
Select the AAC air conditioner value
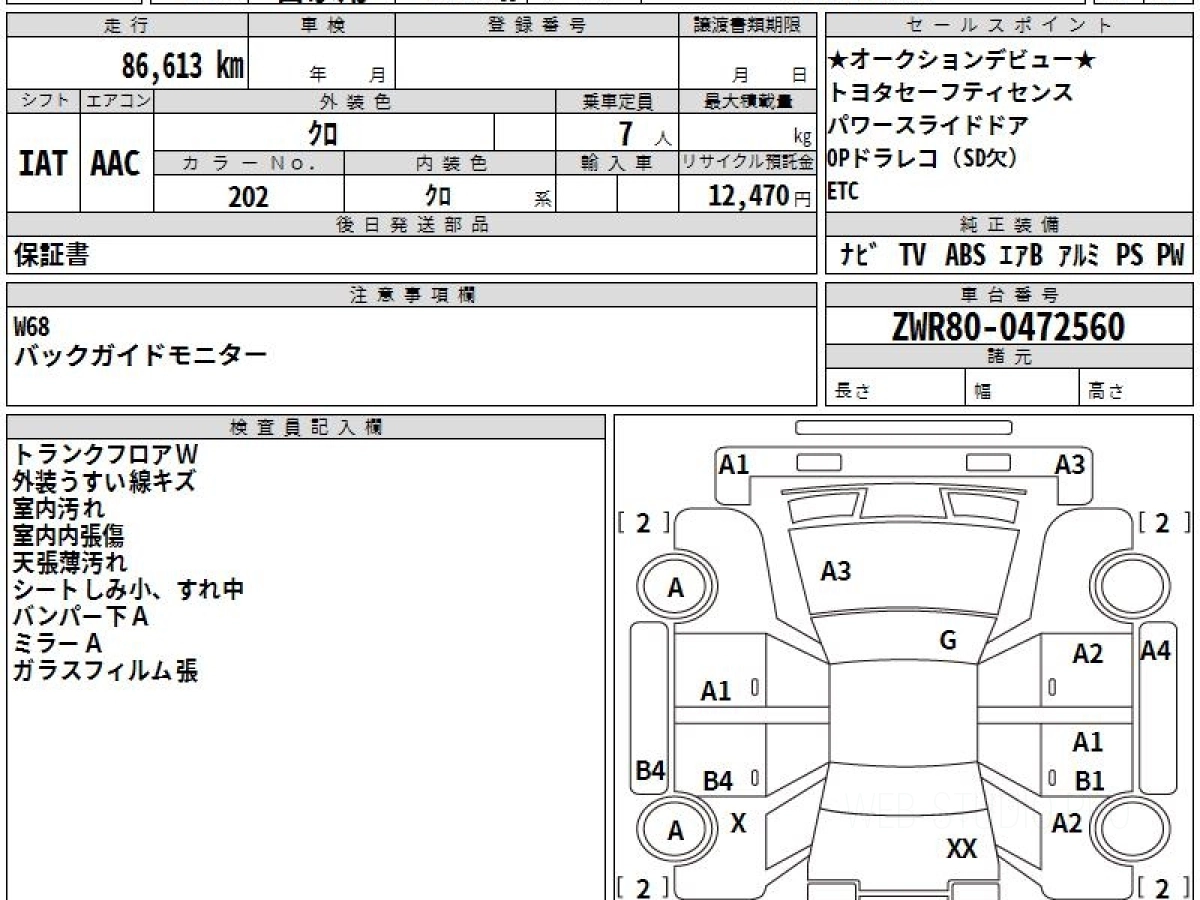coord(116,164)
